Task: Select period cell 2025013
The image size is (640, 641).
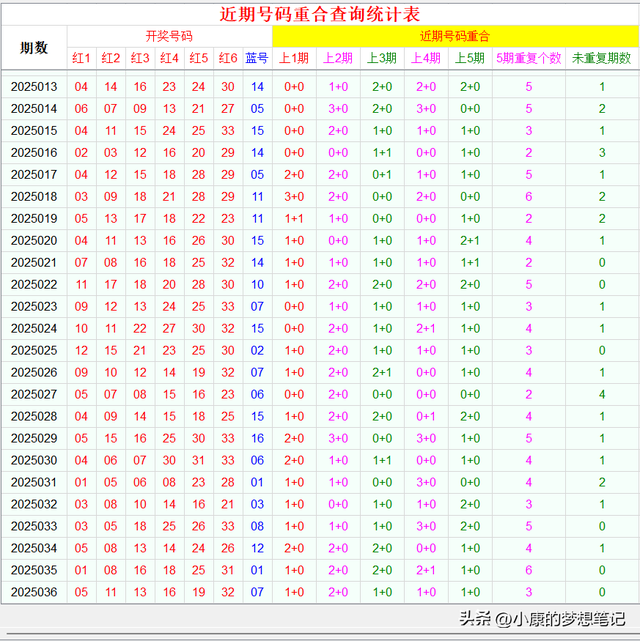Action: pyautogui.click(x=34, y=87)
